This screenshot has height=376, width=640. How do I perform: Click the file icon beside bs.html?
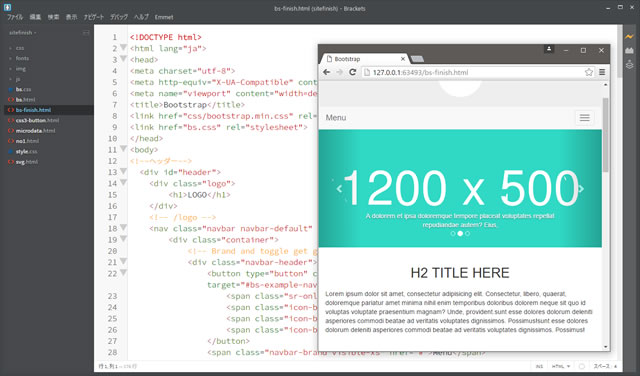tap(11, 100)
